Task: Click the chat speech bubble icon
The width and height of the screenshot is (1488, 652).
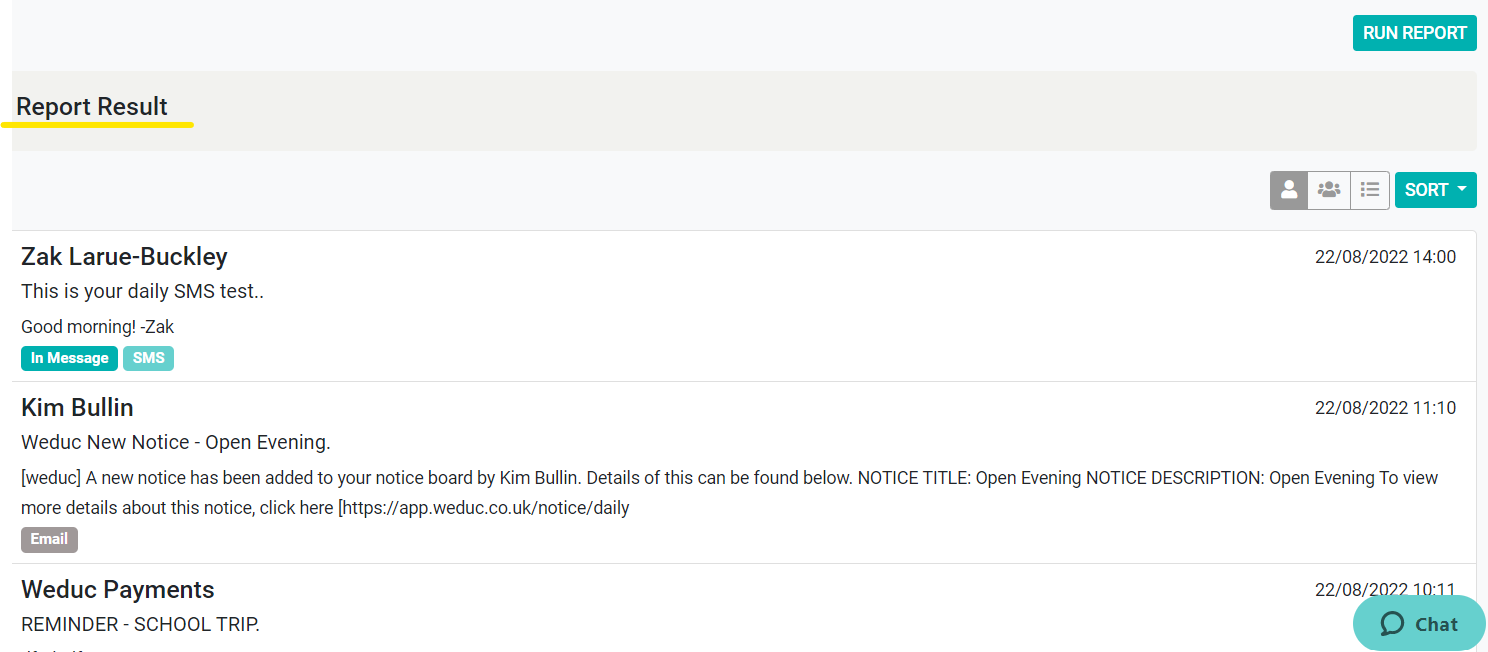Action: (1392, 624)
